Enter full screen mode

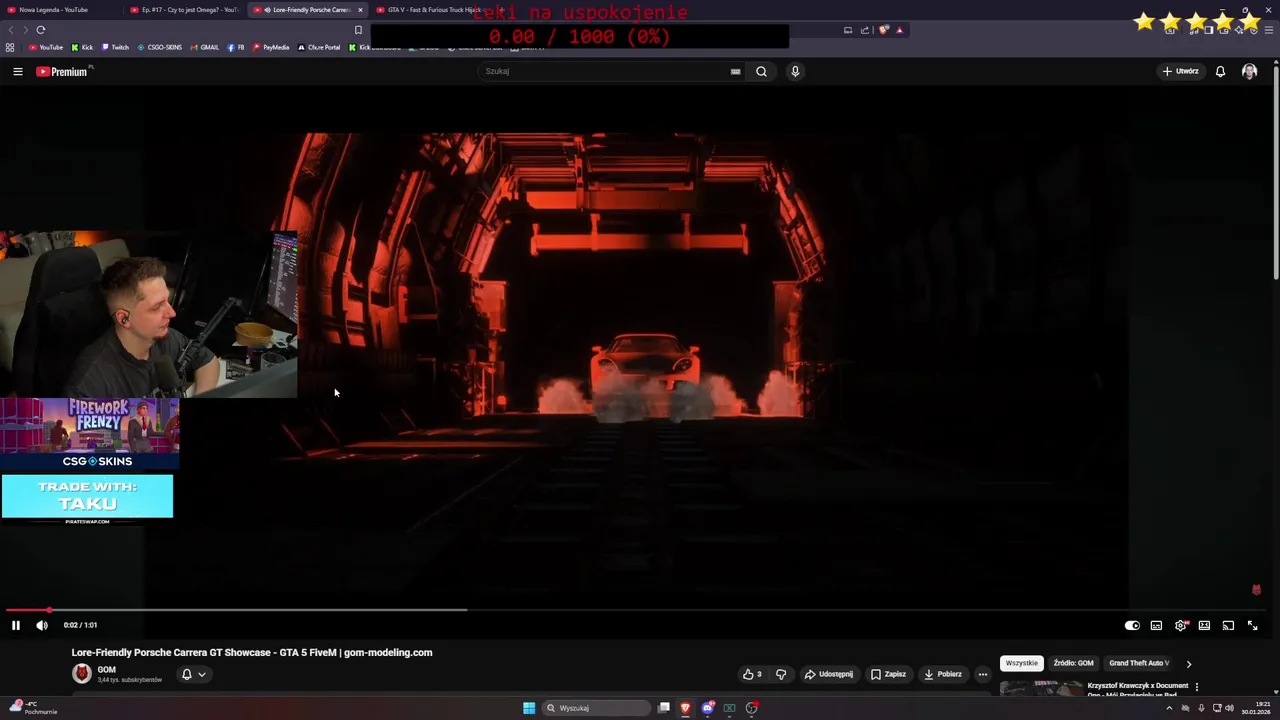tap(1252, 625)
